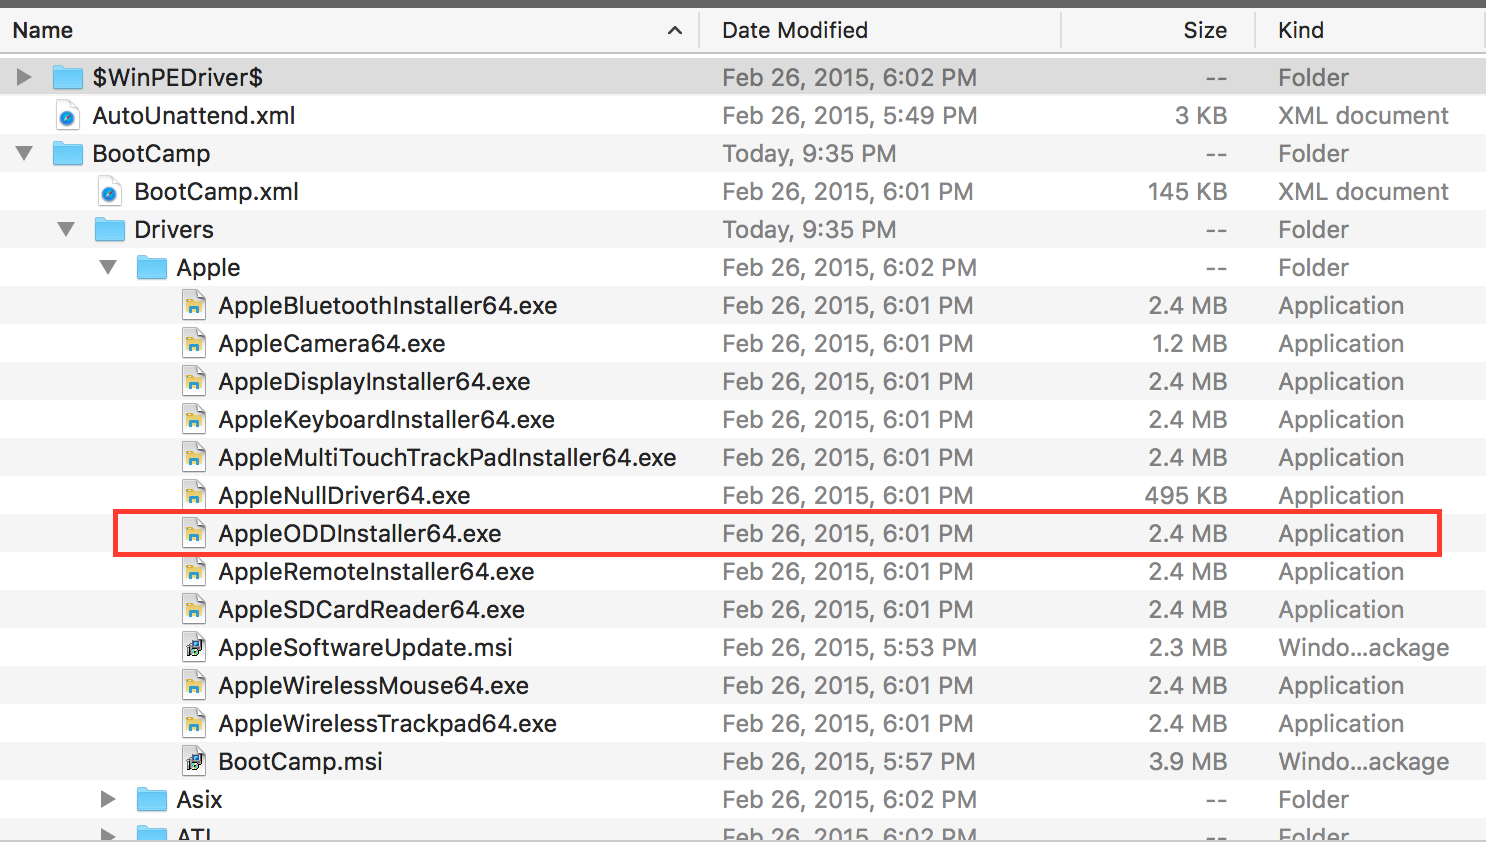Click the AutoUnattend.xml document icon
The width and height of the screenshot is (1486, 844).
(x=67, y=115)
